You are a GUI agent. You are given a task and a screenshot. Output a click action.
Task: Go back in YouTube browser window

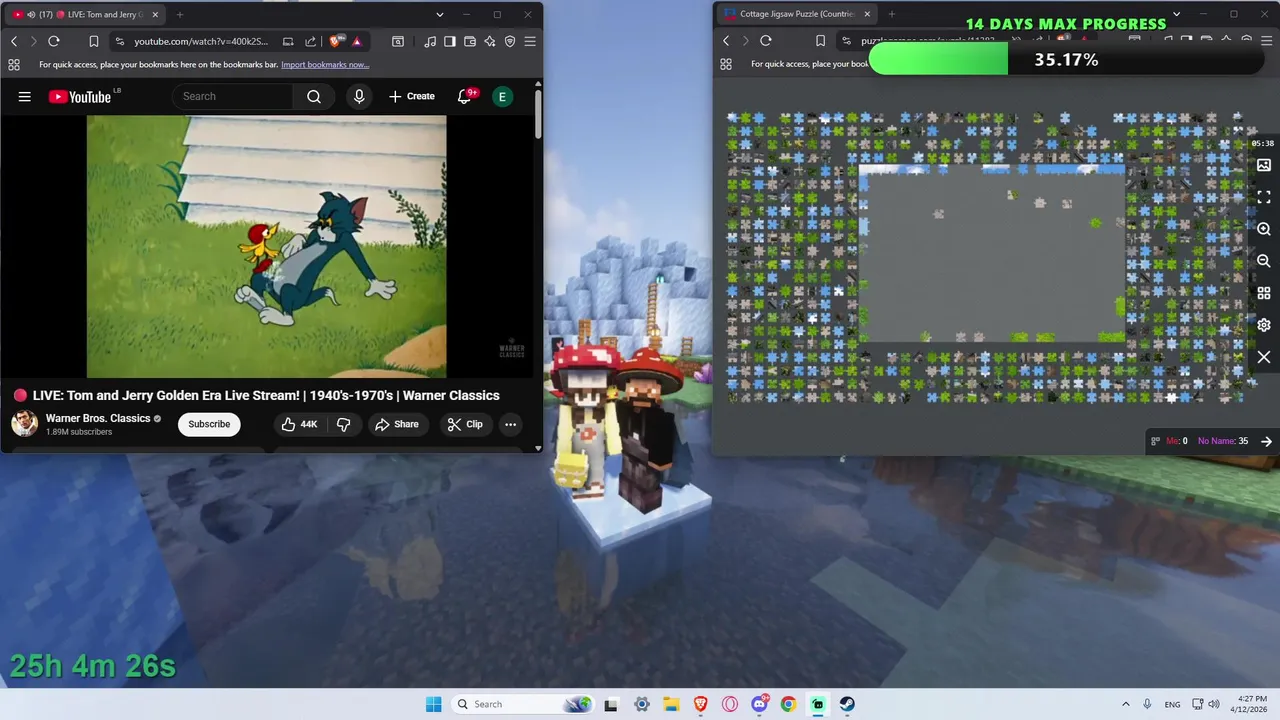click(14, 41)
